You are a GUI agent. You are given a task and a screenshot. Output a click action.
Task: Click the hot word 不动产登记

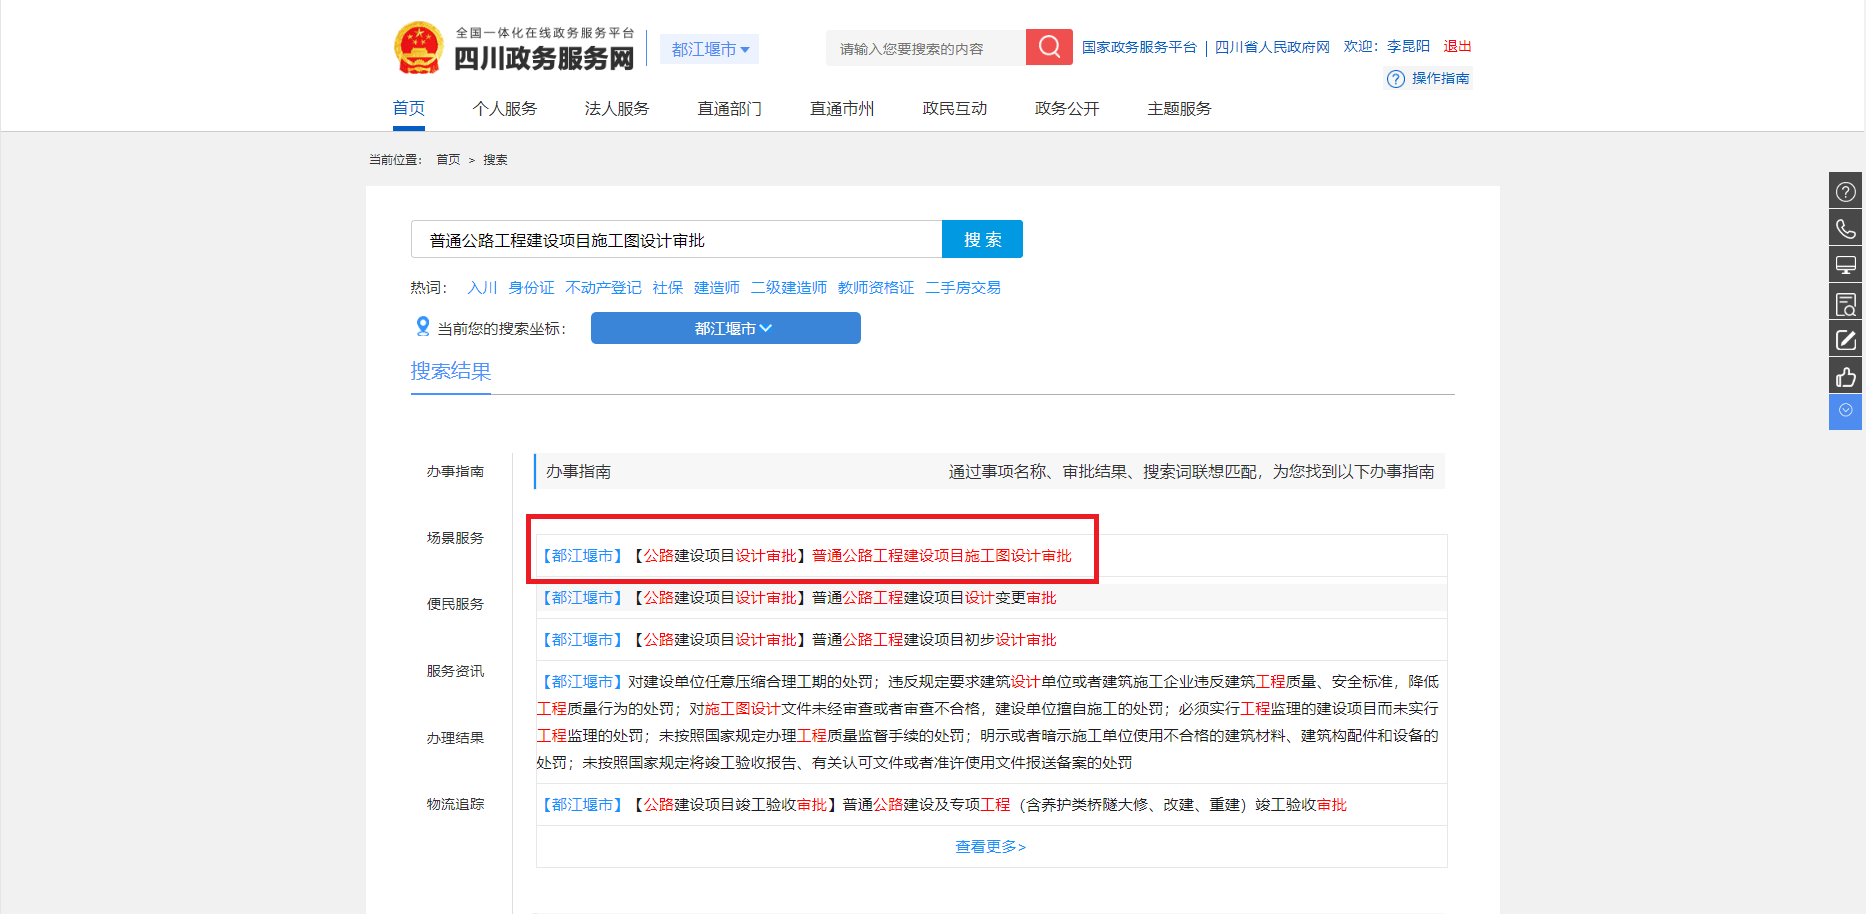pyautogui.click(x=603, y=287)
